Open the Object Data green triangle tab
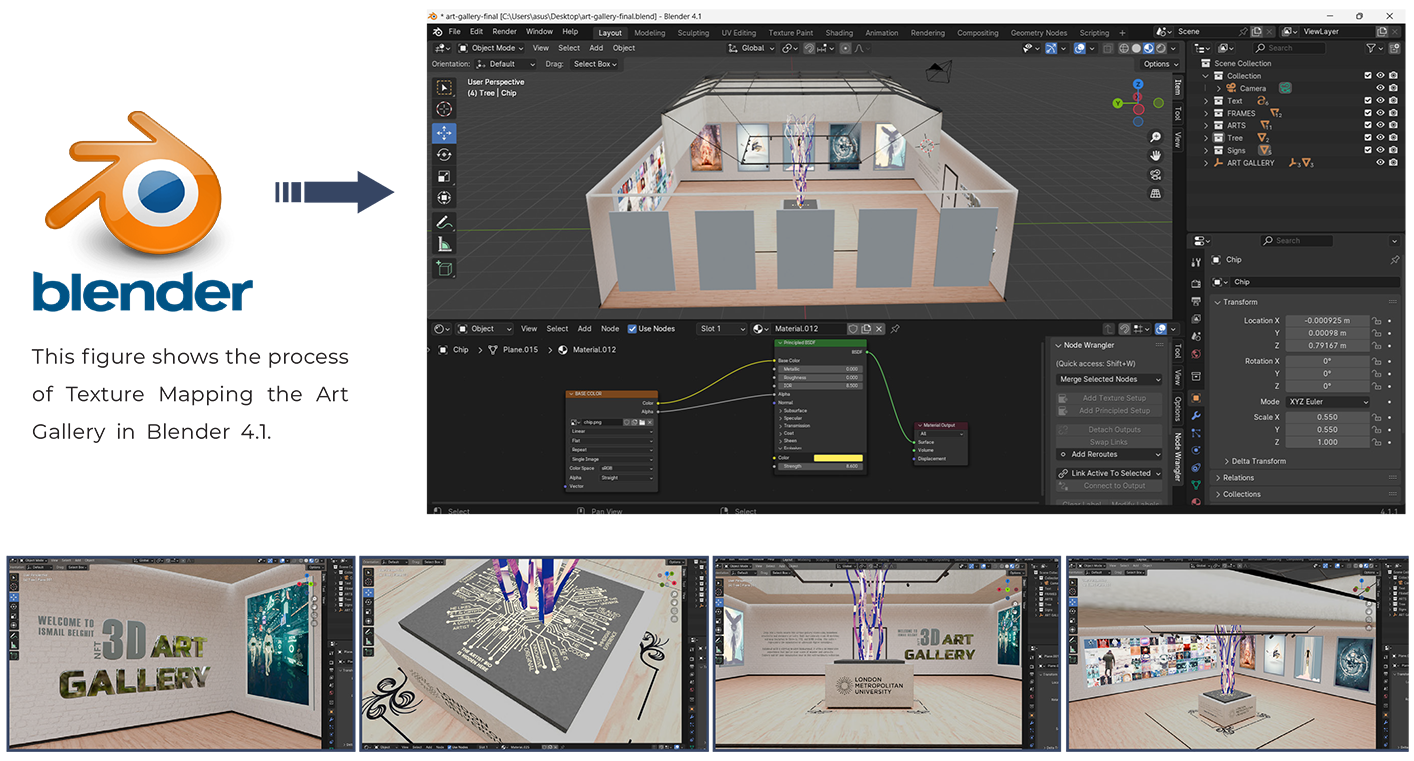The height and width of the screenshot is (761, 1414). pos(1196,485)
